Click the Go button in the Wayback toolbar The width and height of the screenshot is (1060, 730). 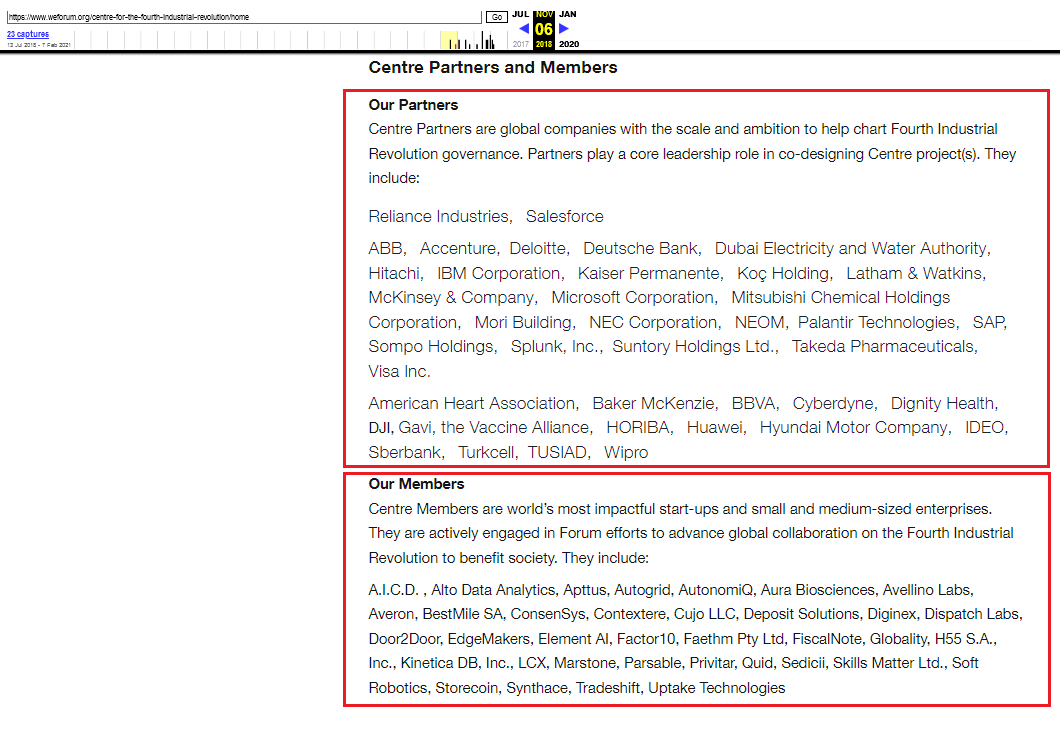click(497, 17)
